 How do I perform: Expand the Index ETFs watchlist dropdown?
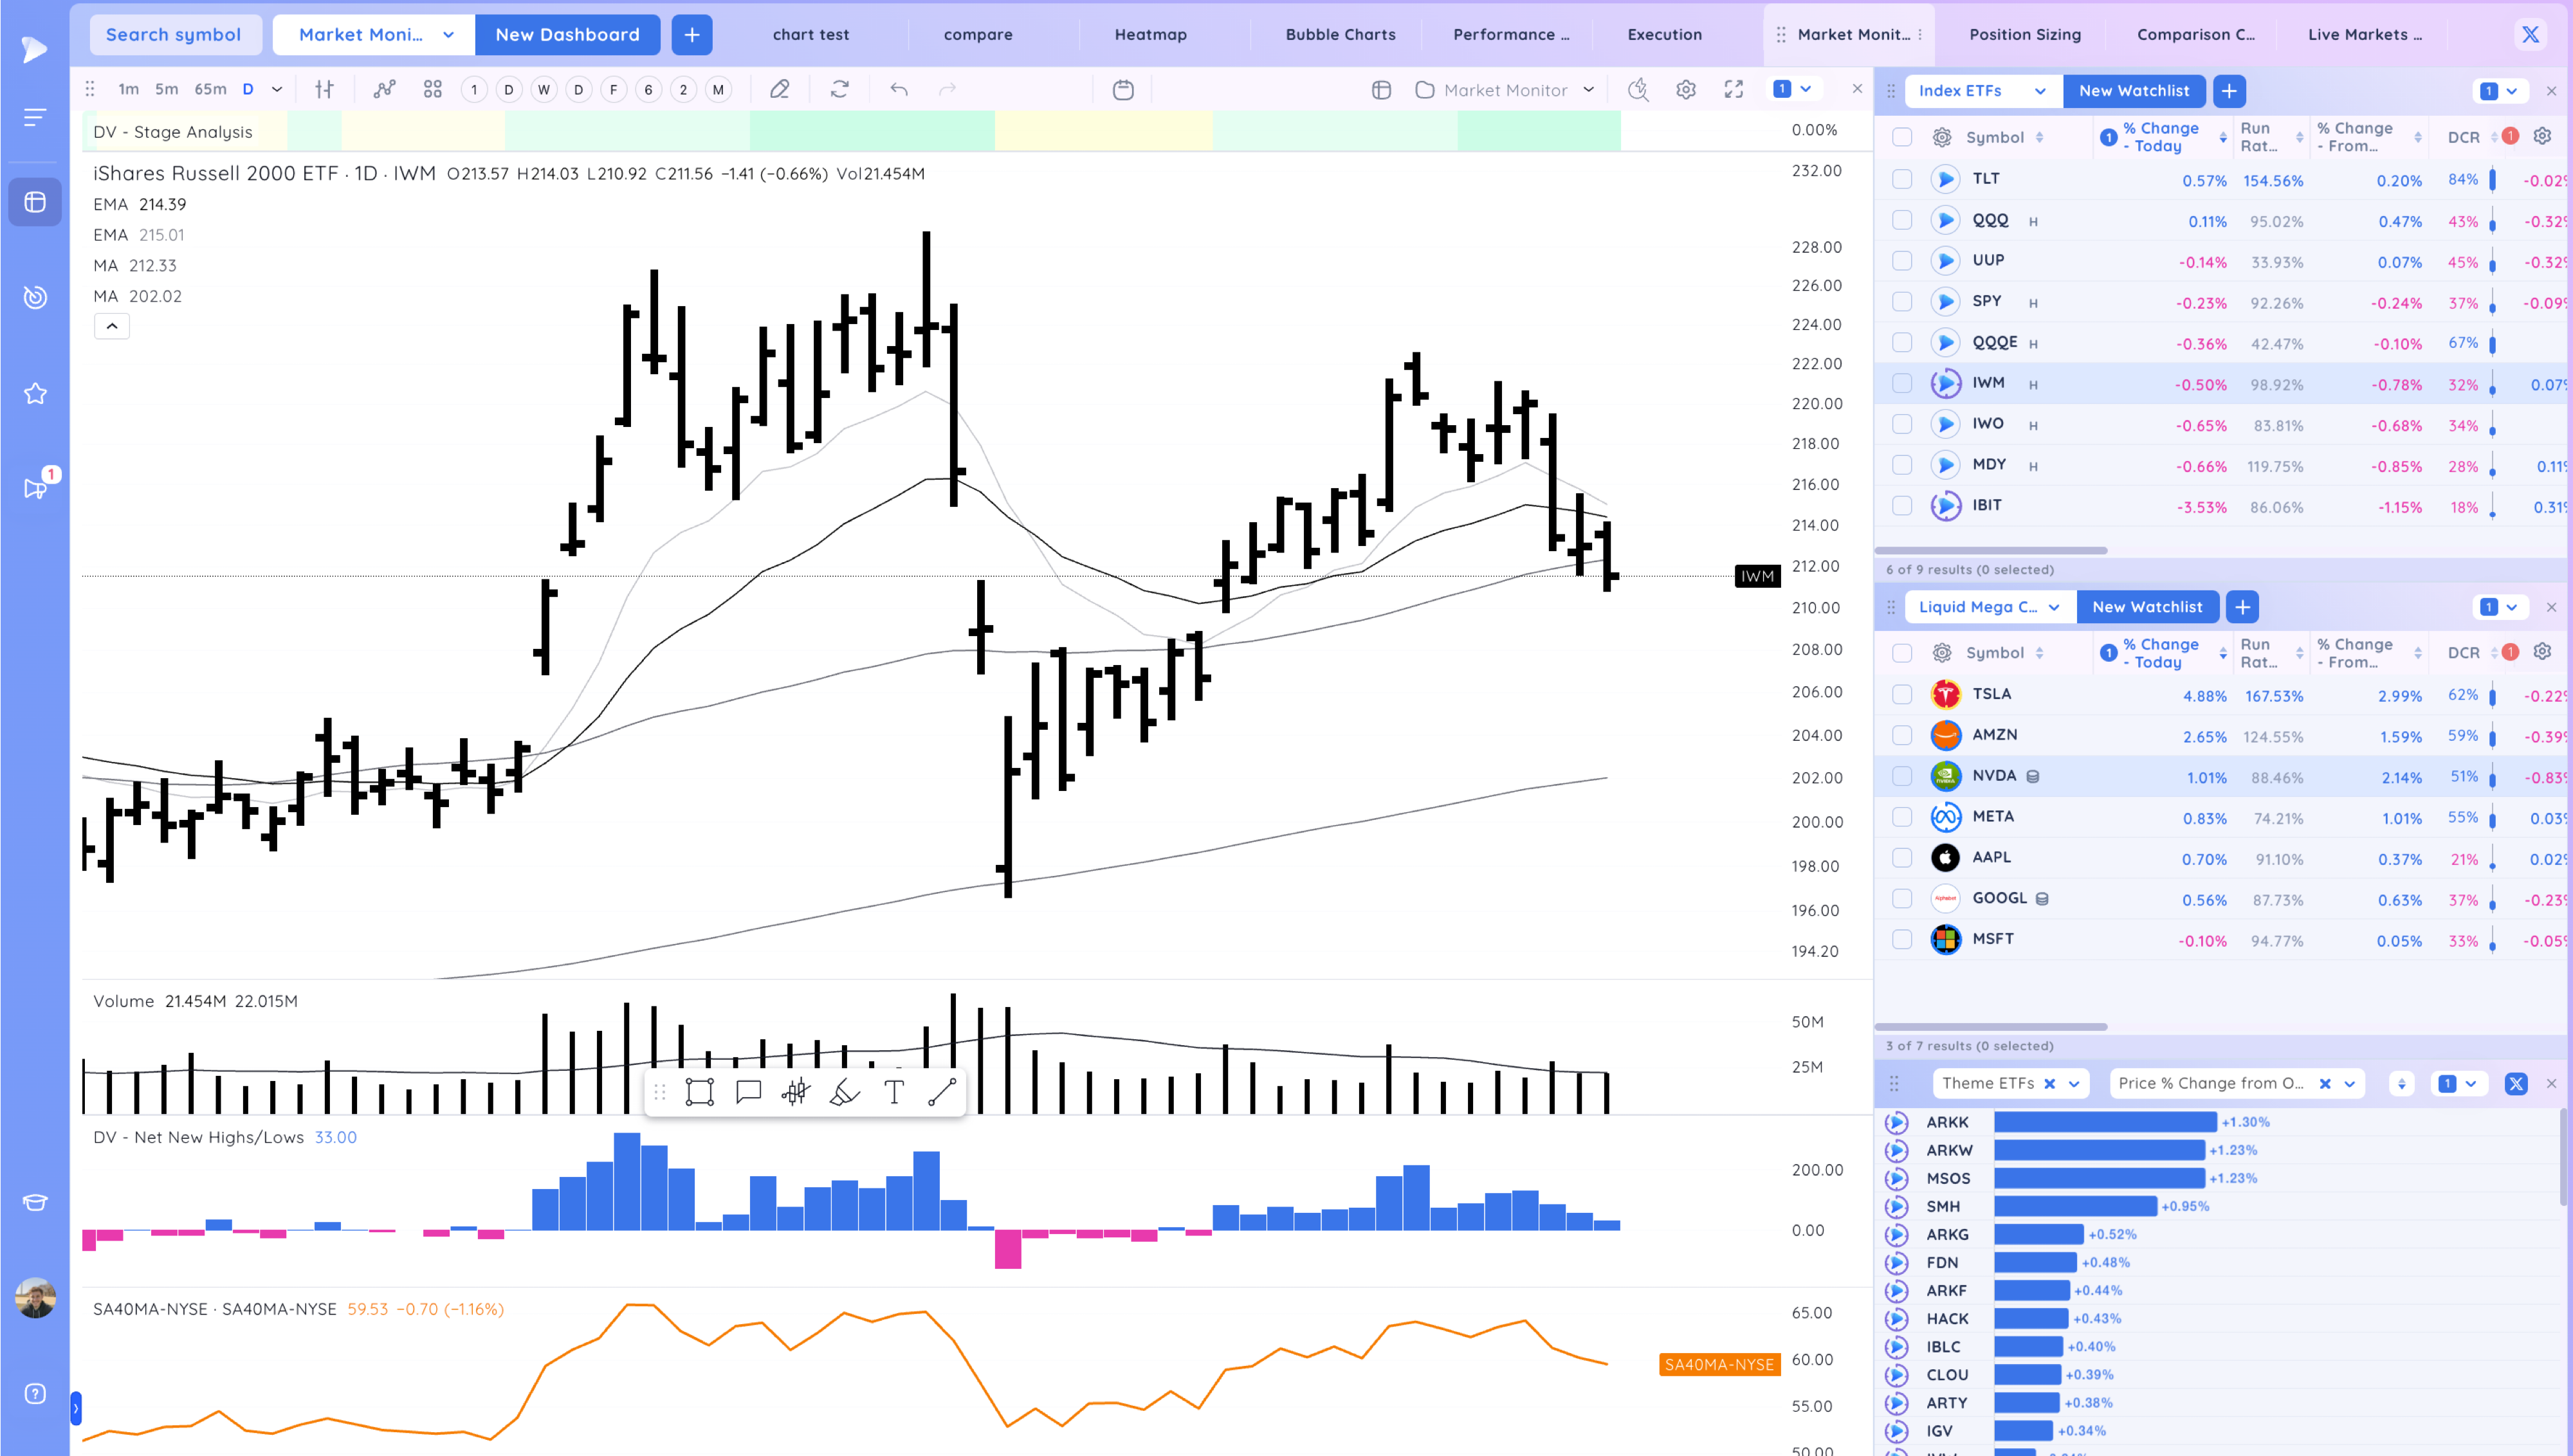tap(2039, 91)
